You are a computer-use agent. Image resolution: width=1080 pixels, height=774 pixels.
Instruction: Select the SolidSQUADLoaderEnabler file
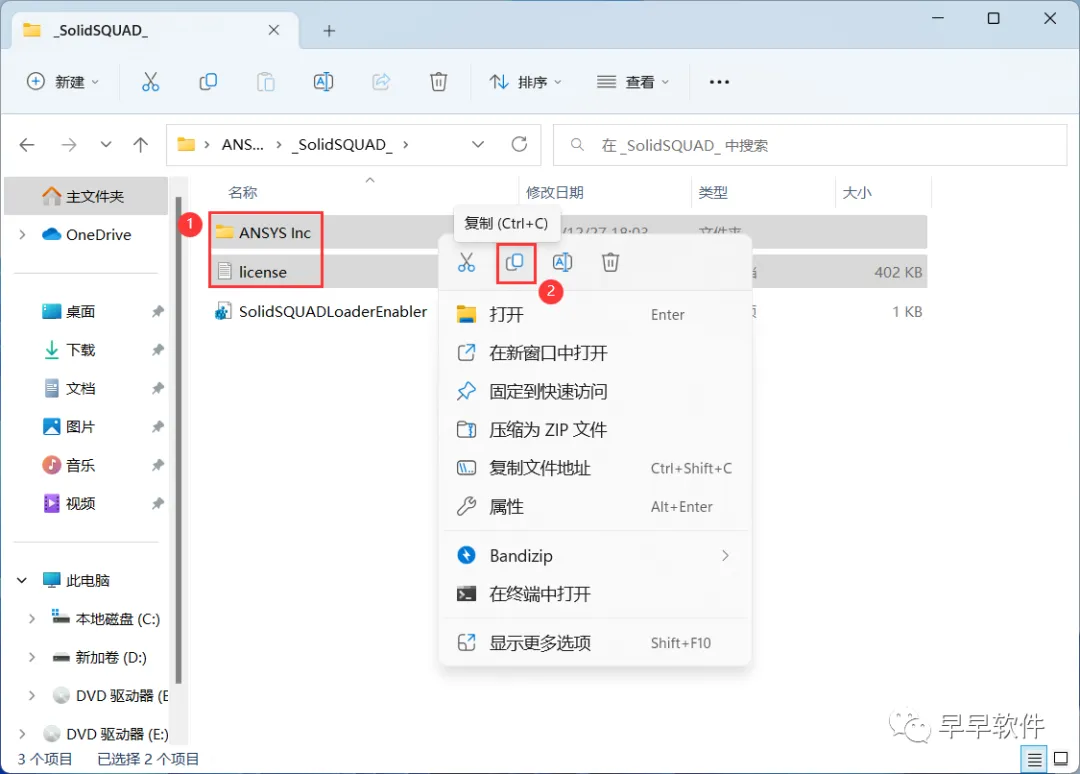pyautogui.click(x=333, y=311)
